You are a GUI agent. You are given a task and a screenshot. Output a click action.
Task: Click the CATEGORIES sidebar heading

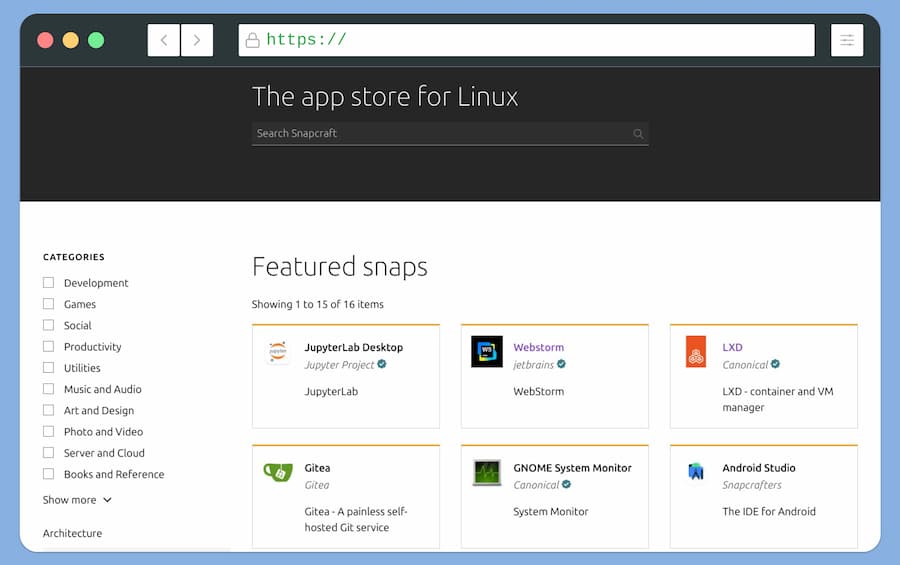pos(73,257)
